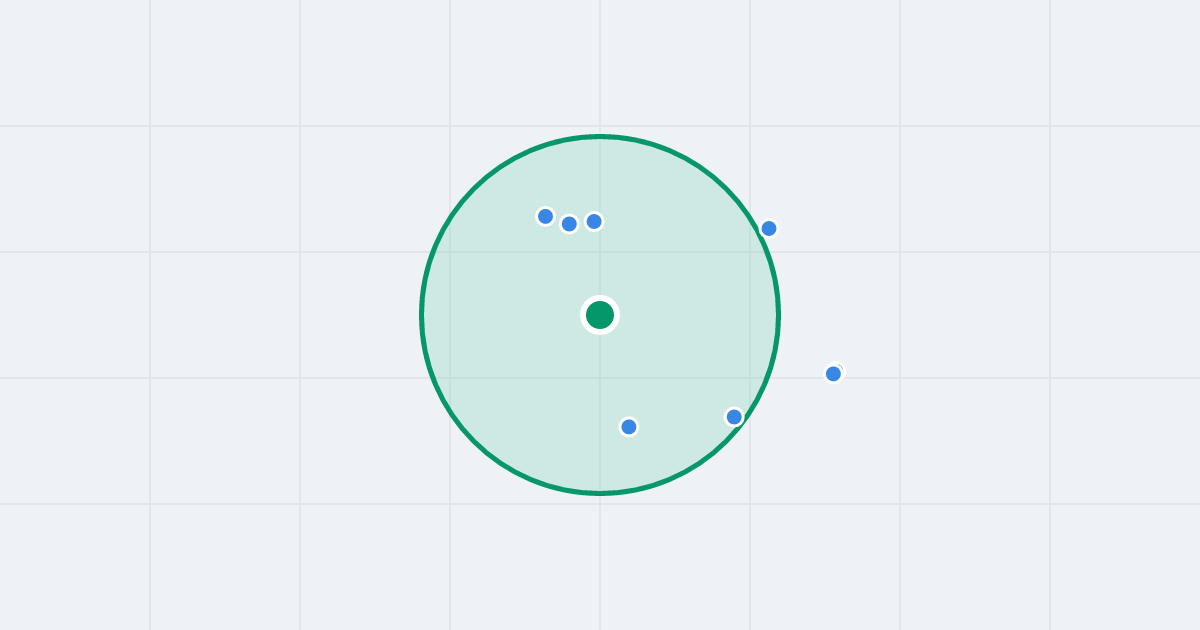Select the blue point outside the green circle

point(834,373)
